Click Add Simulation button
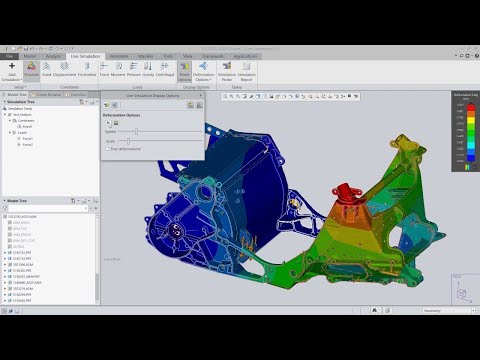The image size is (480, 360). tap(12, 72)
